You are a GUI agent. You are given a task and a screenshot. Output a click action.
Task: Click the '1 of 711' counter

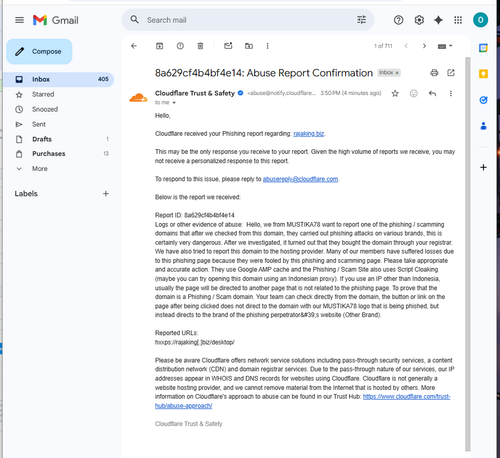click(383, 46)
